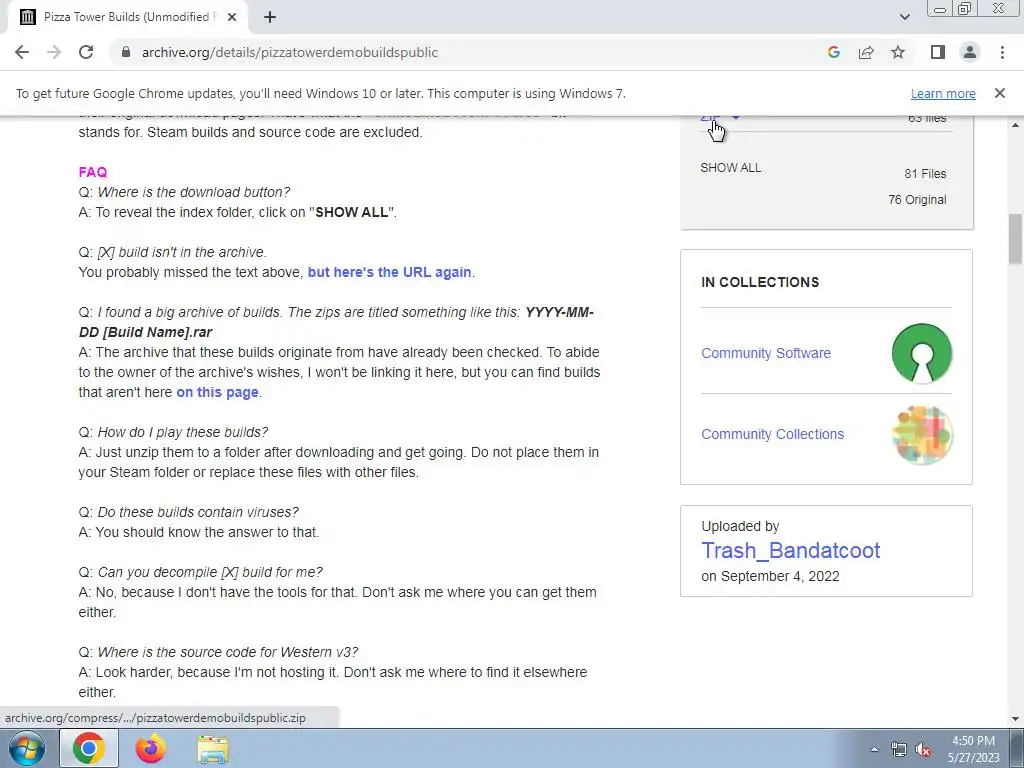This screenshot has height=768, width=1024.
Task: Open Community Software green icon thumbnail
Action: pyautogui.click(x=921, y=353)
